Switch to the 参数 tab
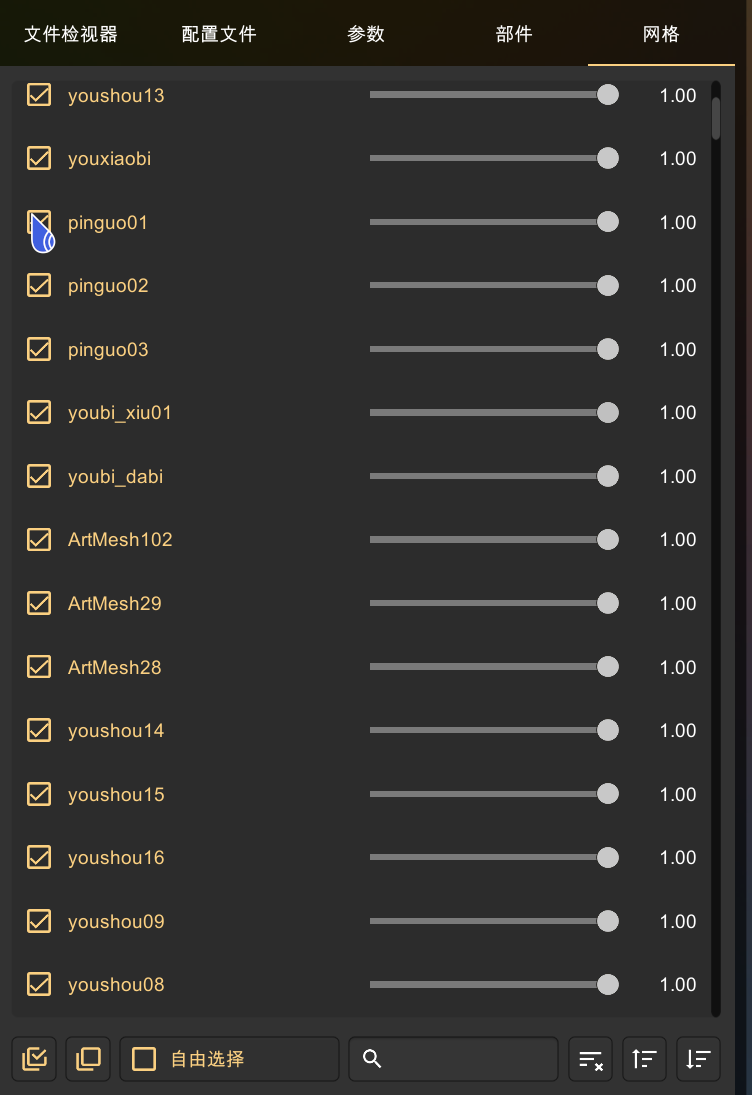This screenshot has width=752, height=1095. [366, 34]
